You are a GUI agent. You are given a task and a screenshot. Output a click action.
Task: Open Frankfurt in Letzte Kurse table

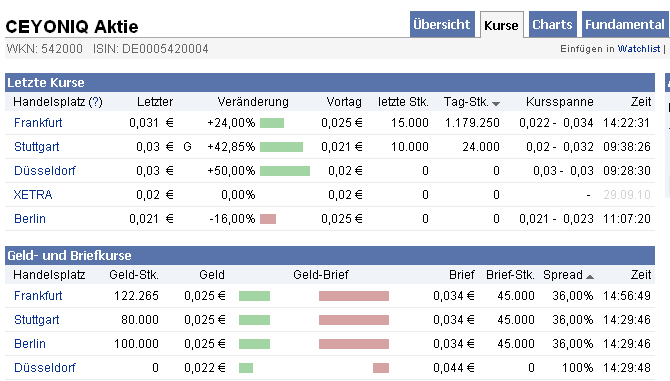point(38,123)
